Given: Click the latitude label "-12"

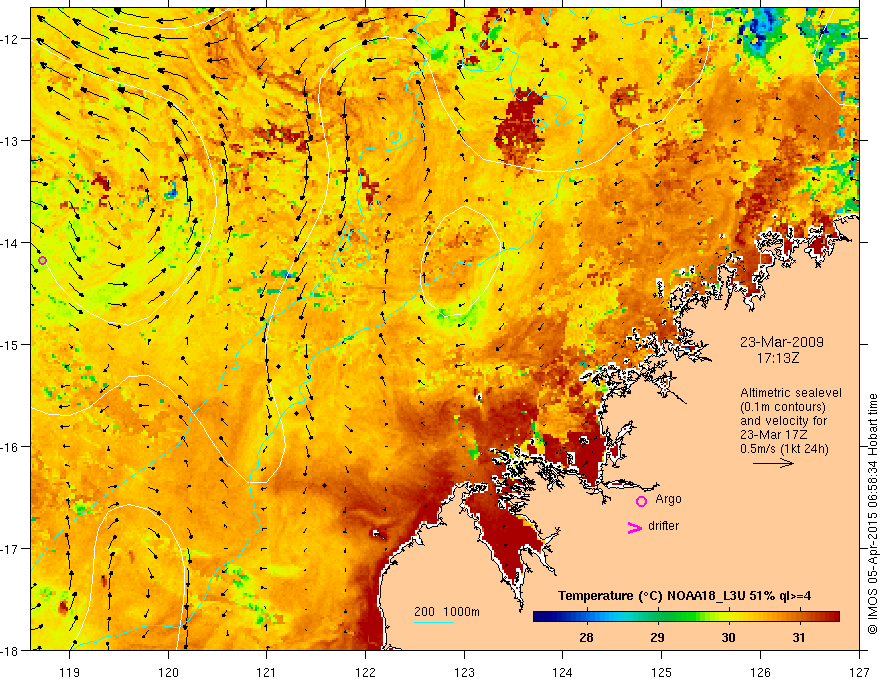Looking at the screenshot, I should click(10, 39).
